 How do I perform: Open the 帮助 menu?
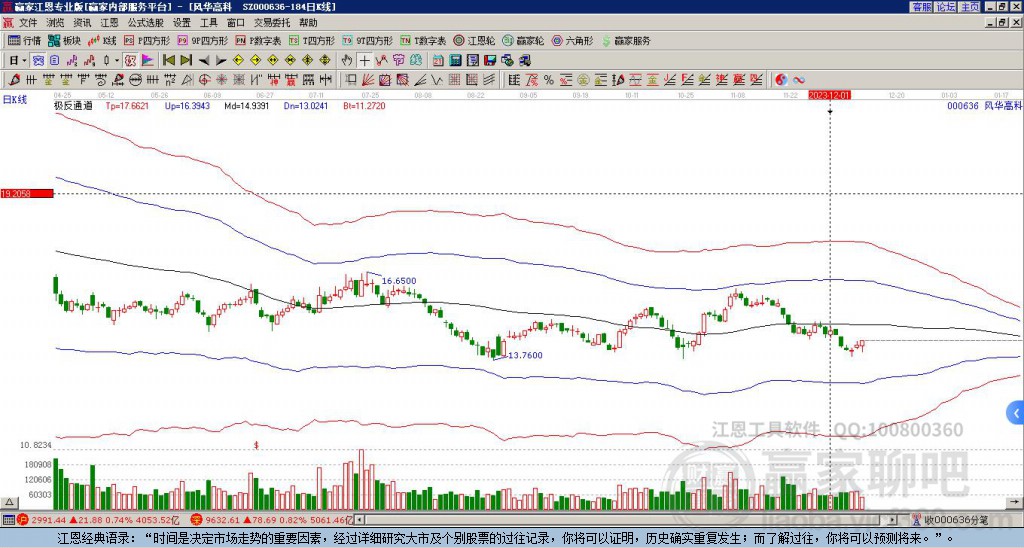pos(308,23)
